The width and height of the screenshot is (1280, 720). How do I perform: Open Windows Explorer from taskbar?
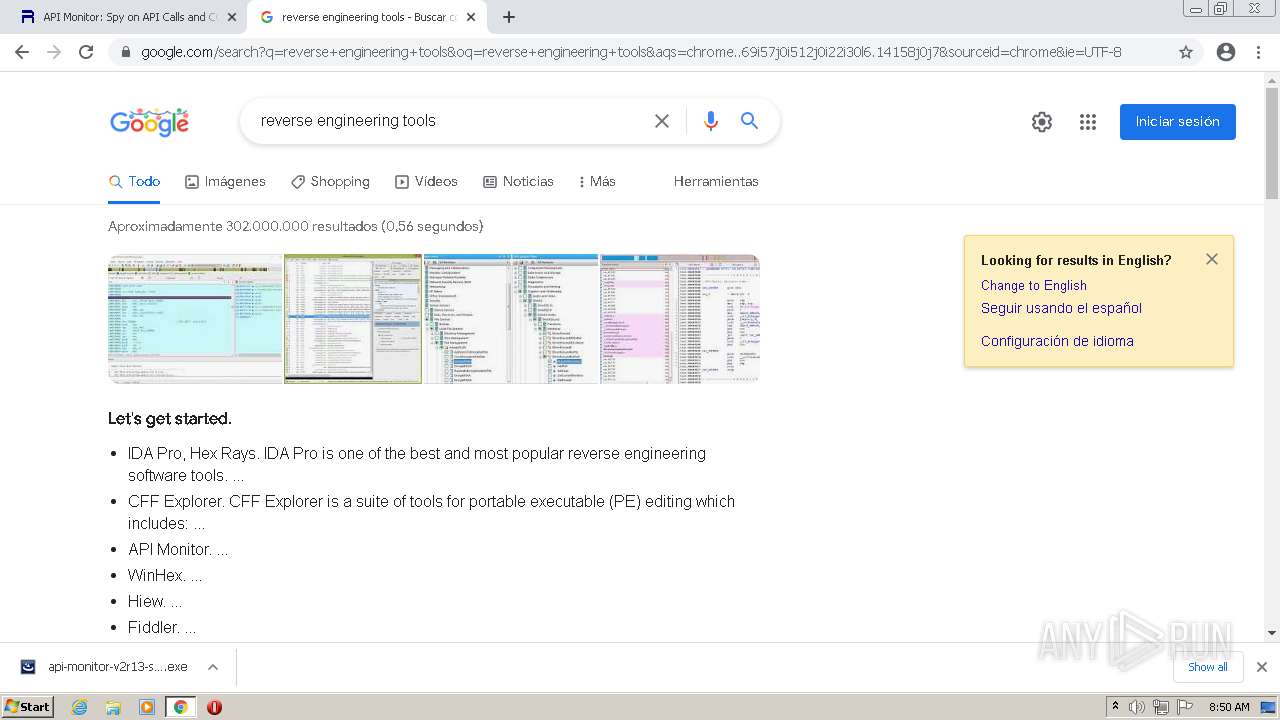coord(113,707)
